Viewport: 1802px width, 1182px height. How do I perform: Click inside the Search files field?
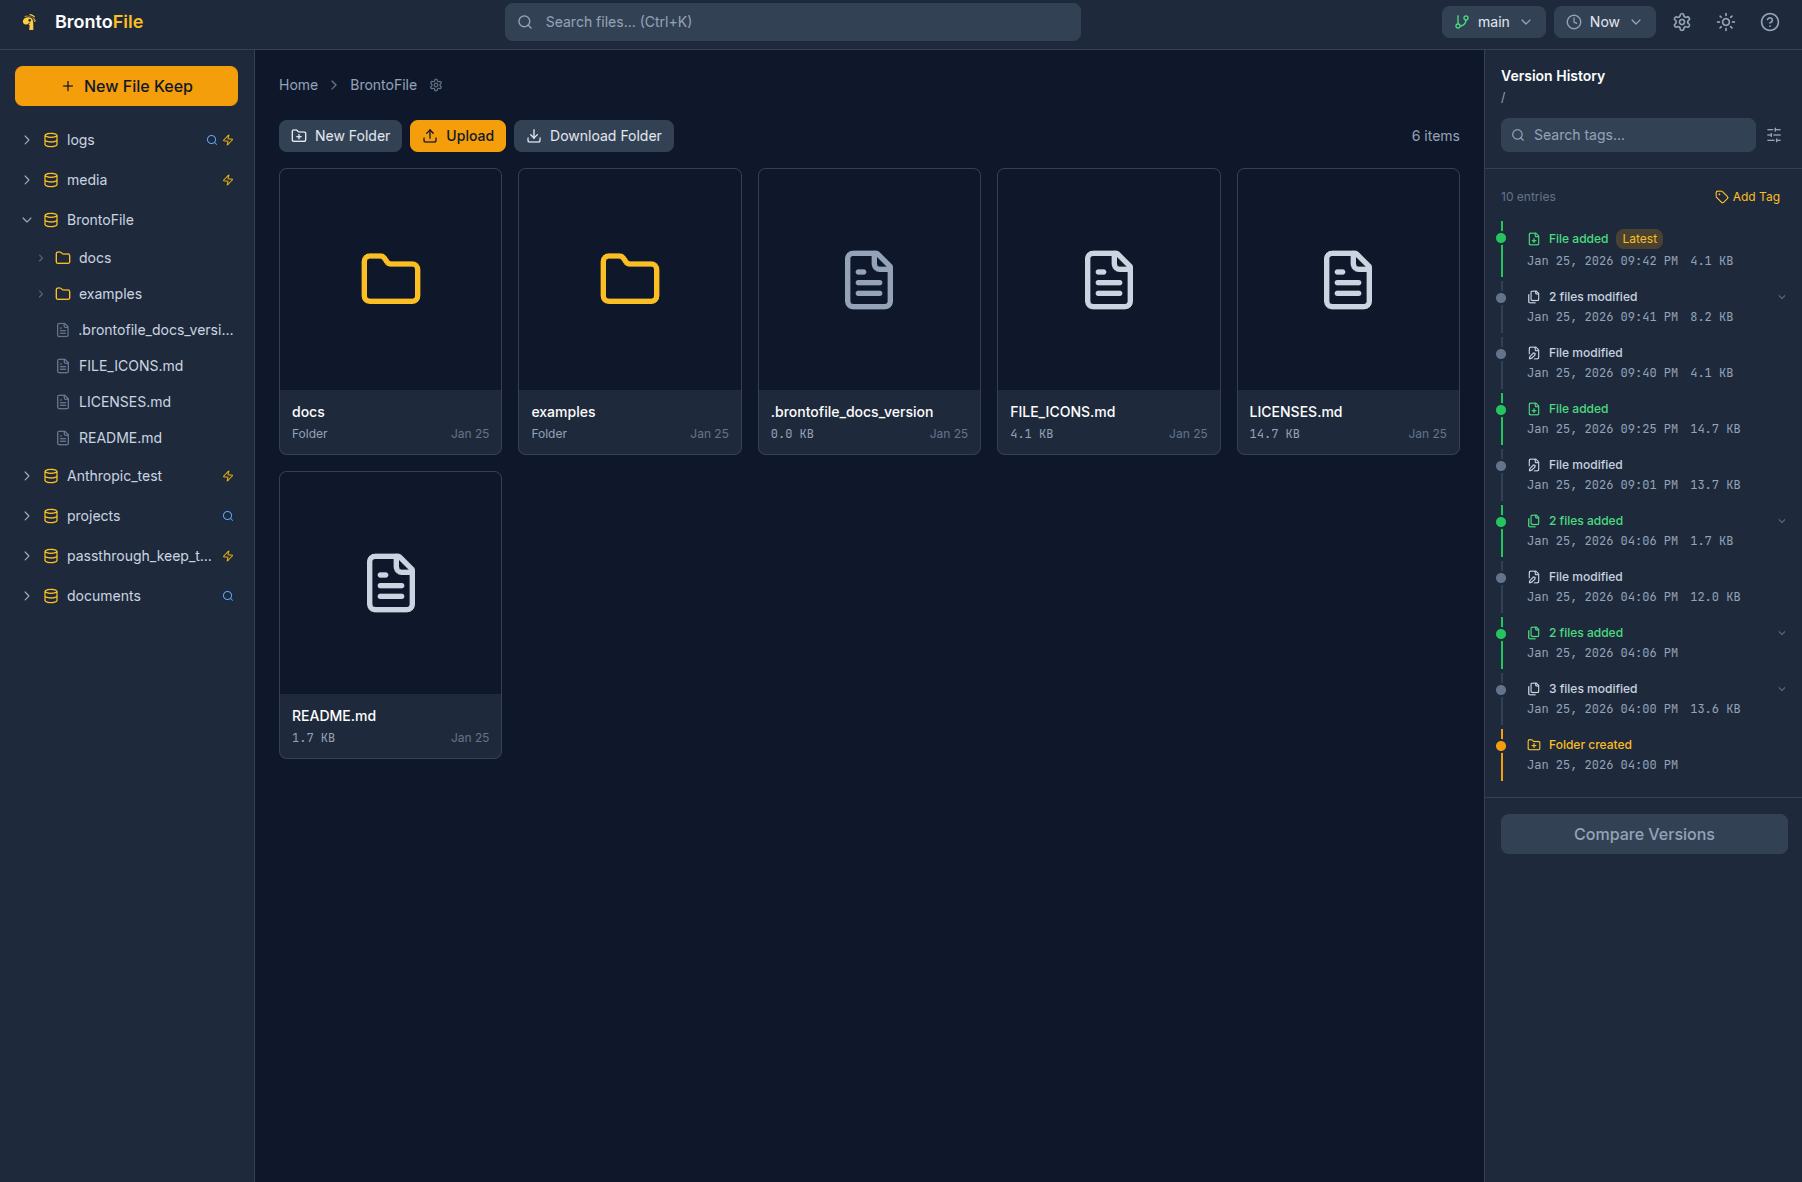point(792,21)
